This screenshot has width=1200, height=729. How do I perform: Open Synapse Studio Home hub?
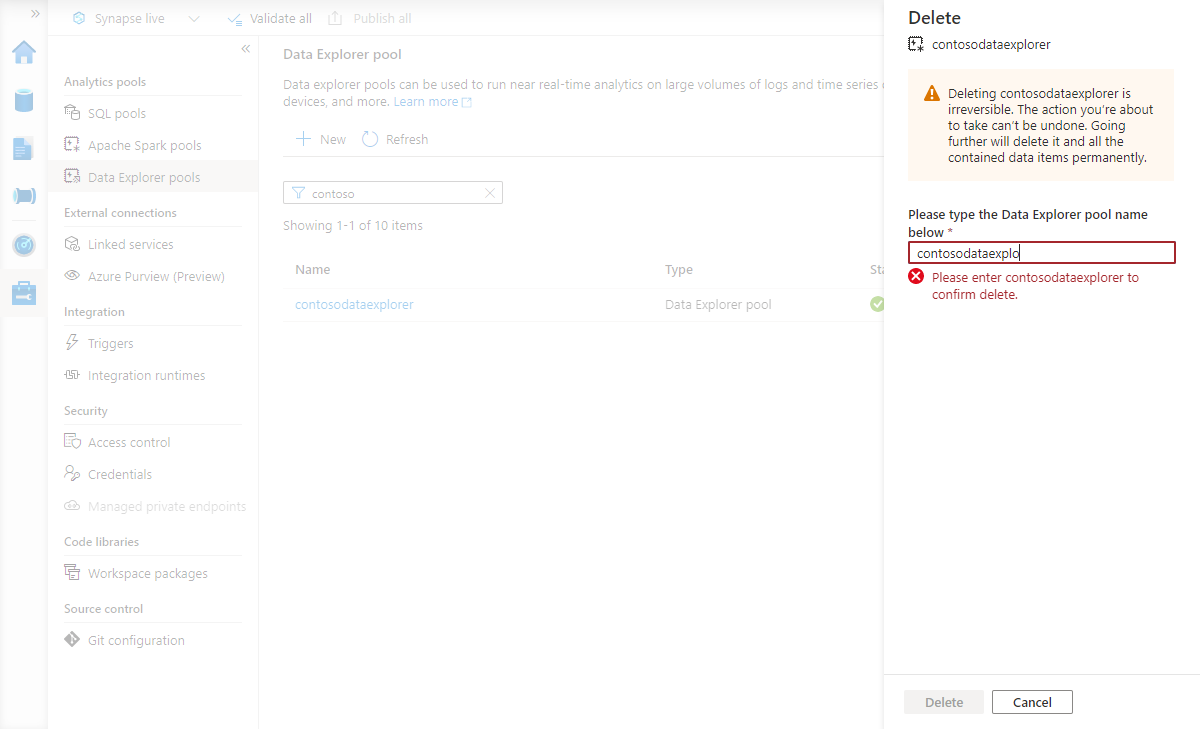coord(23,52)
